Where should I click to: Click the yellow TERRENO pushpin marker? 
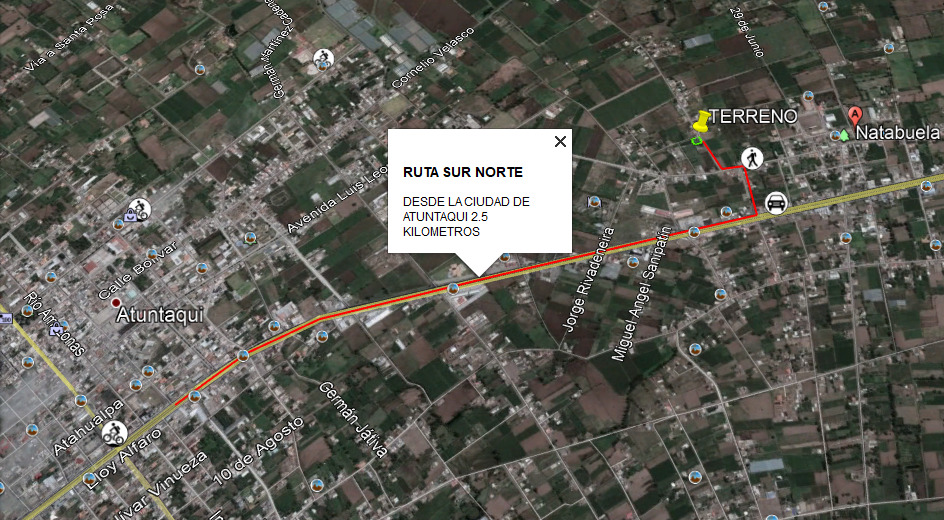pyautogui.click(x=701, y=120)
